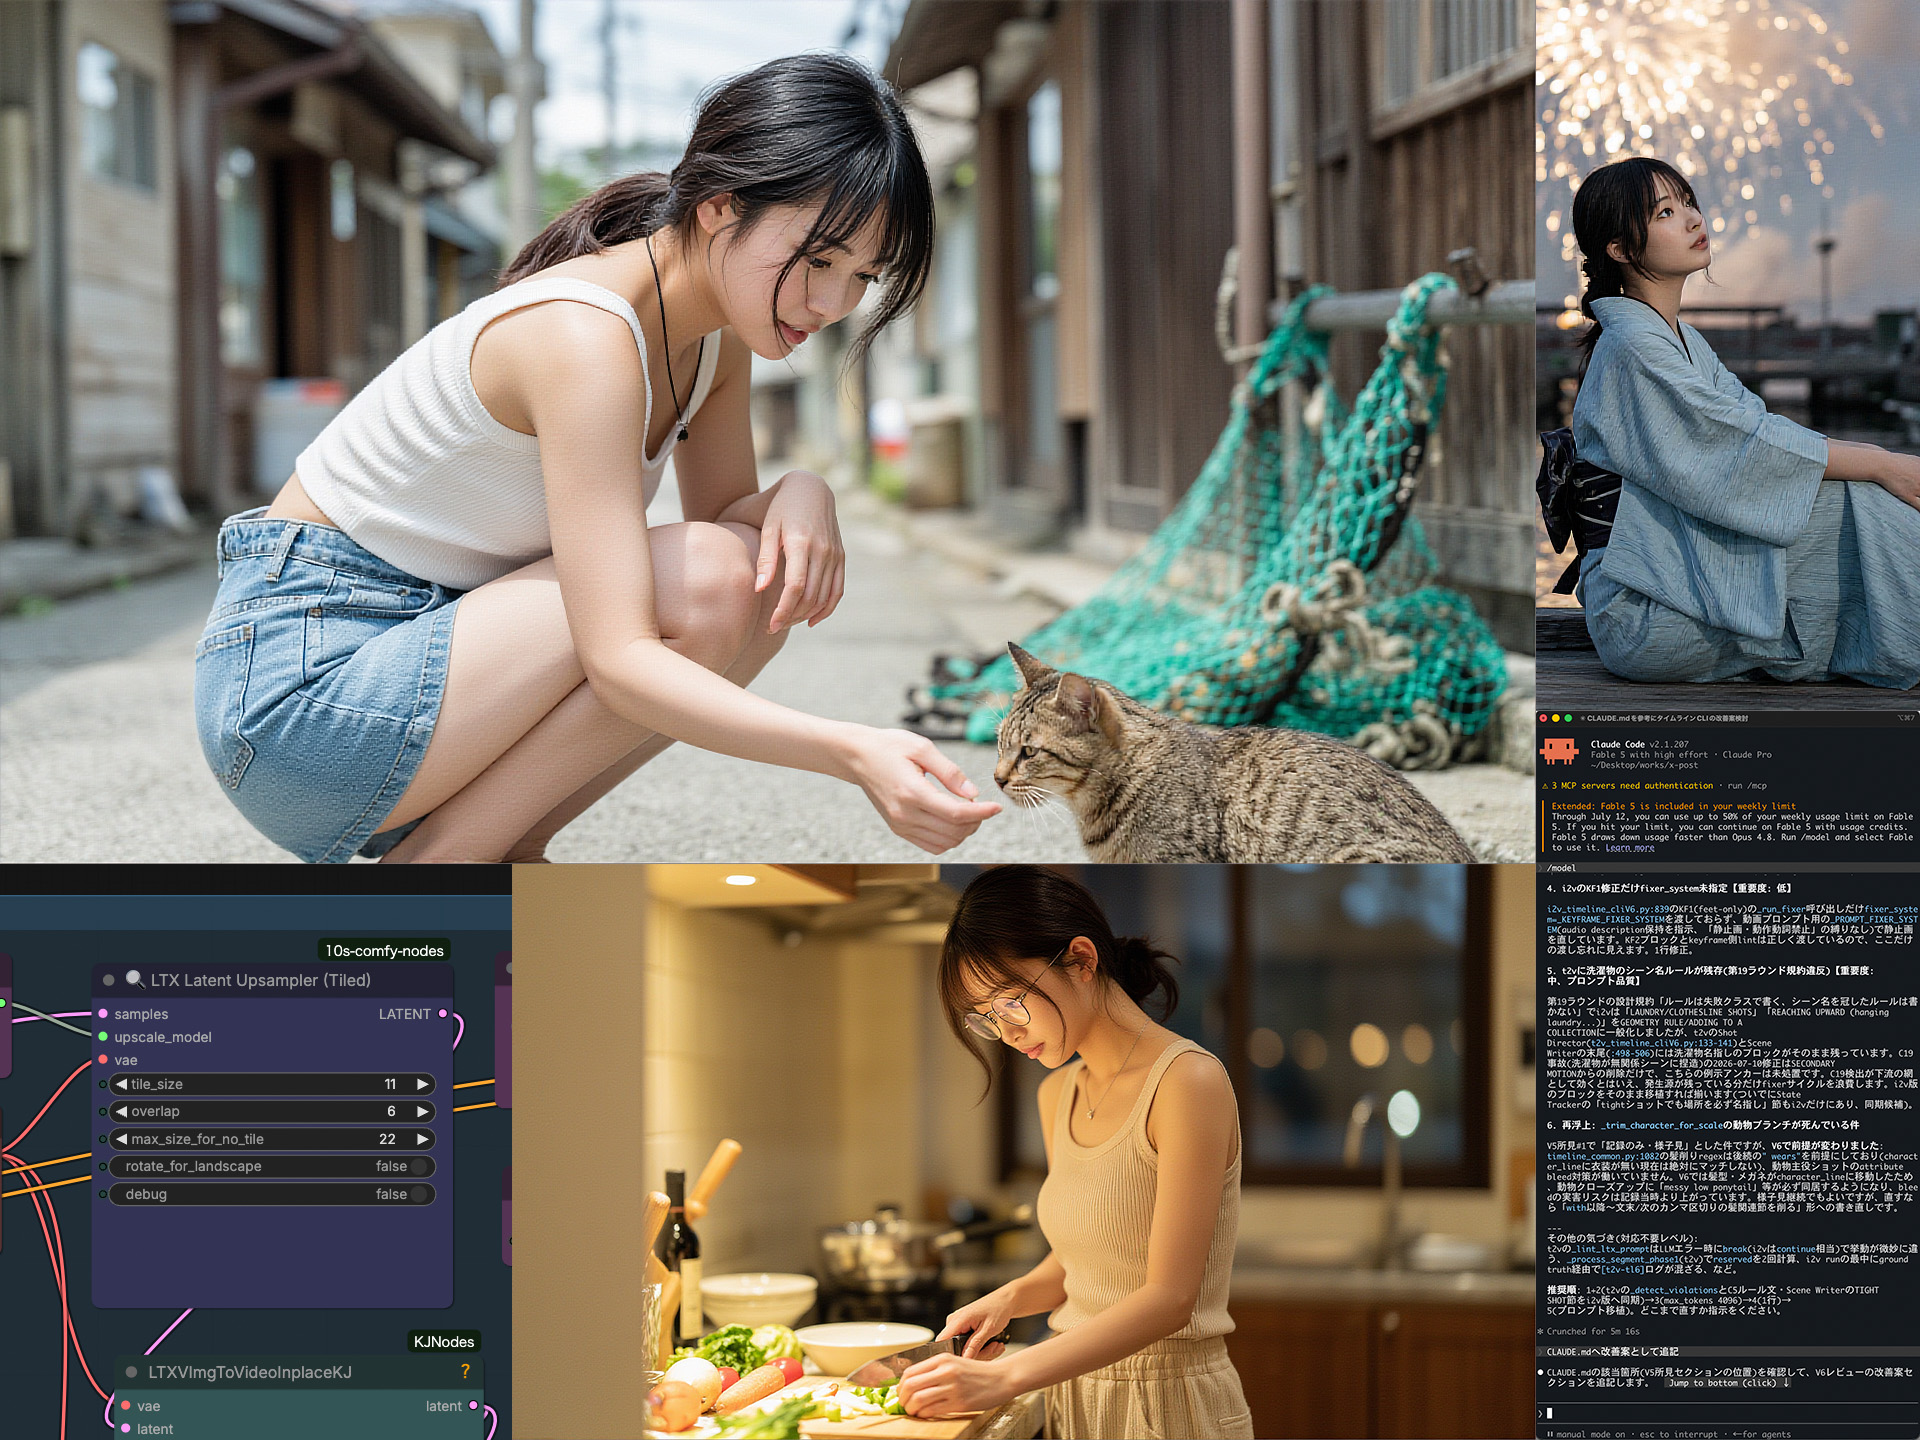Toggle the debug switch

(419, 1194)
